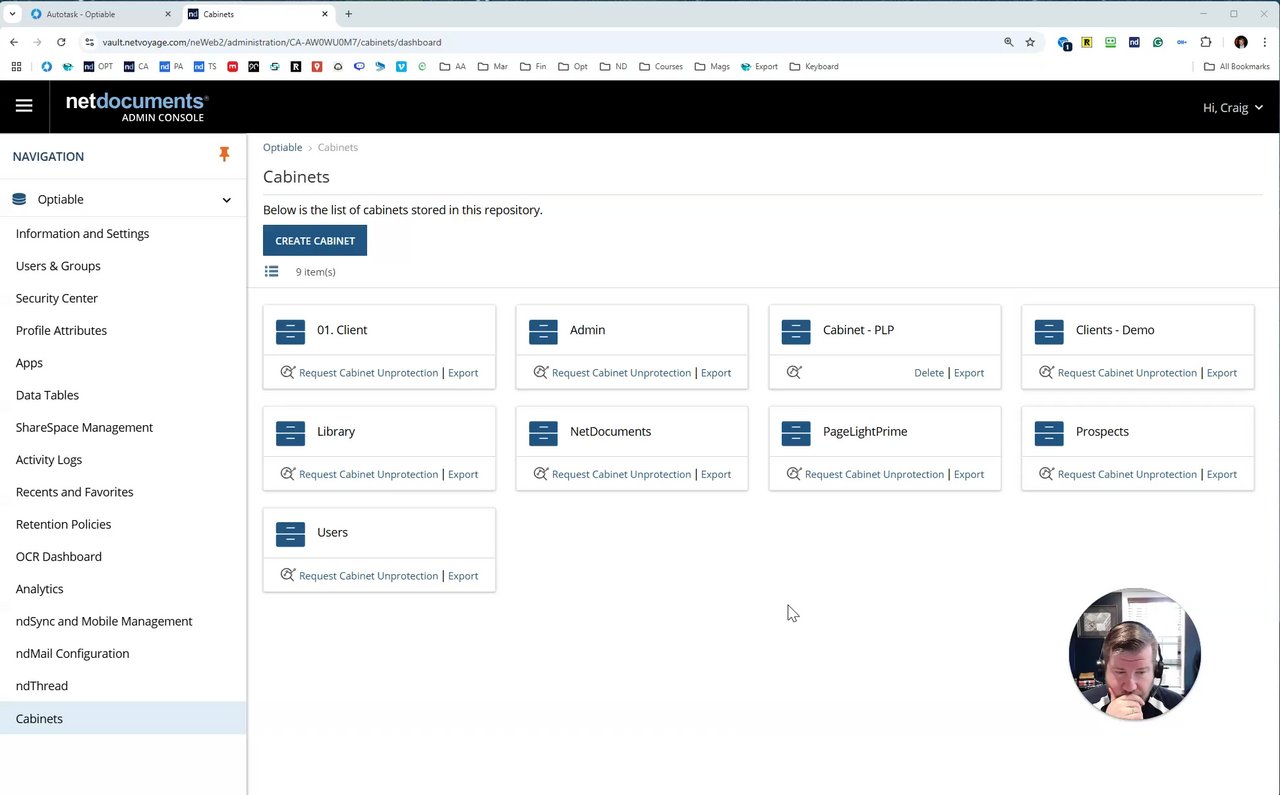Open the Chrome apps grid in bookmarks bar
This screenshot has height=795, width=1280.
tap(16, 66)
